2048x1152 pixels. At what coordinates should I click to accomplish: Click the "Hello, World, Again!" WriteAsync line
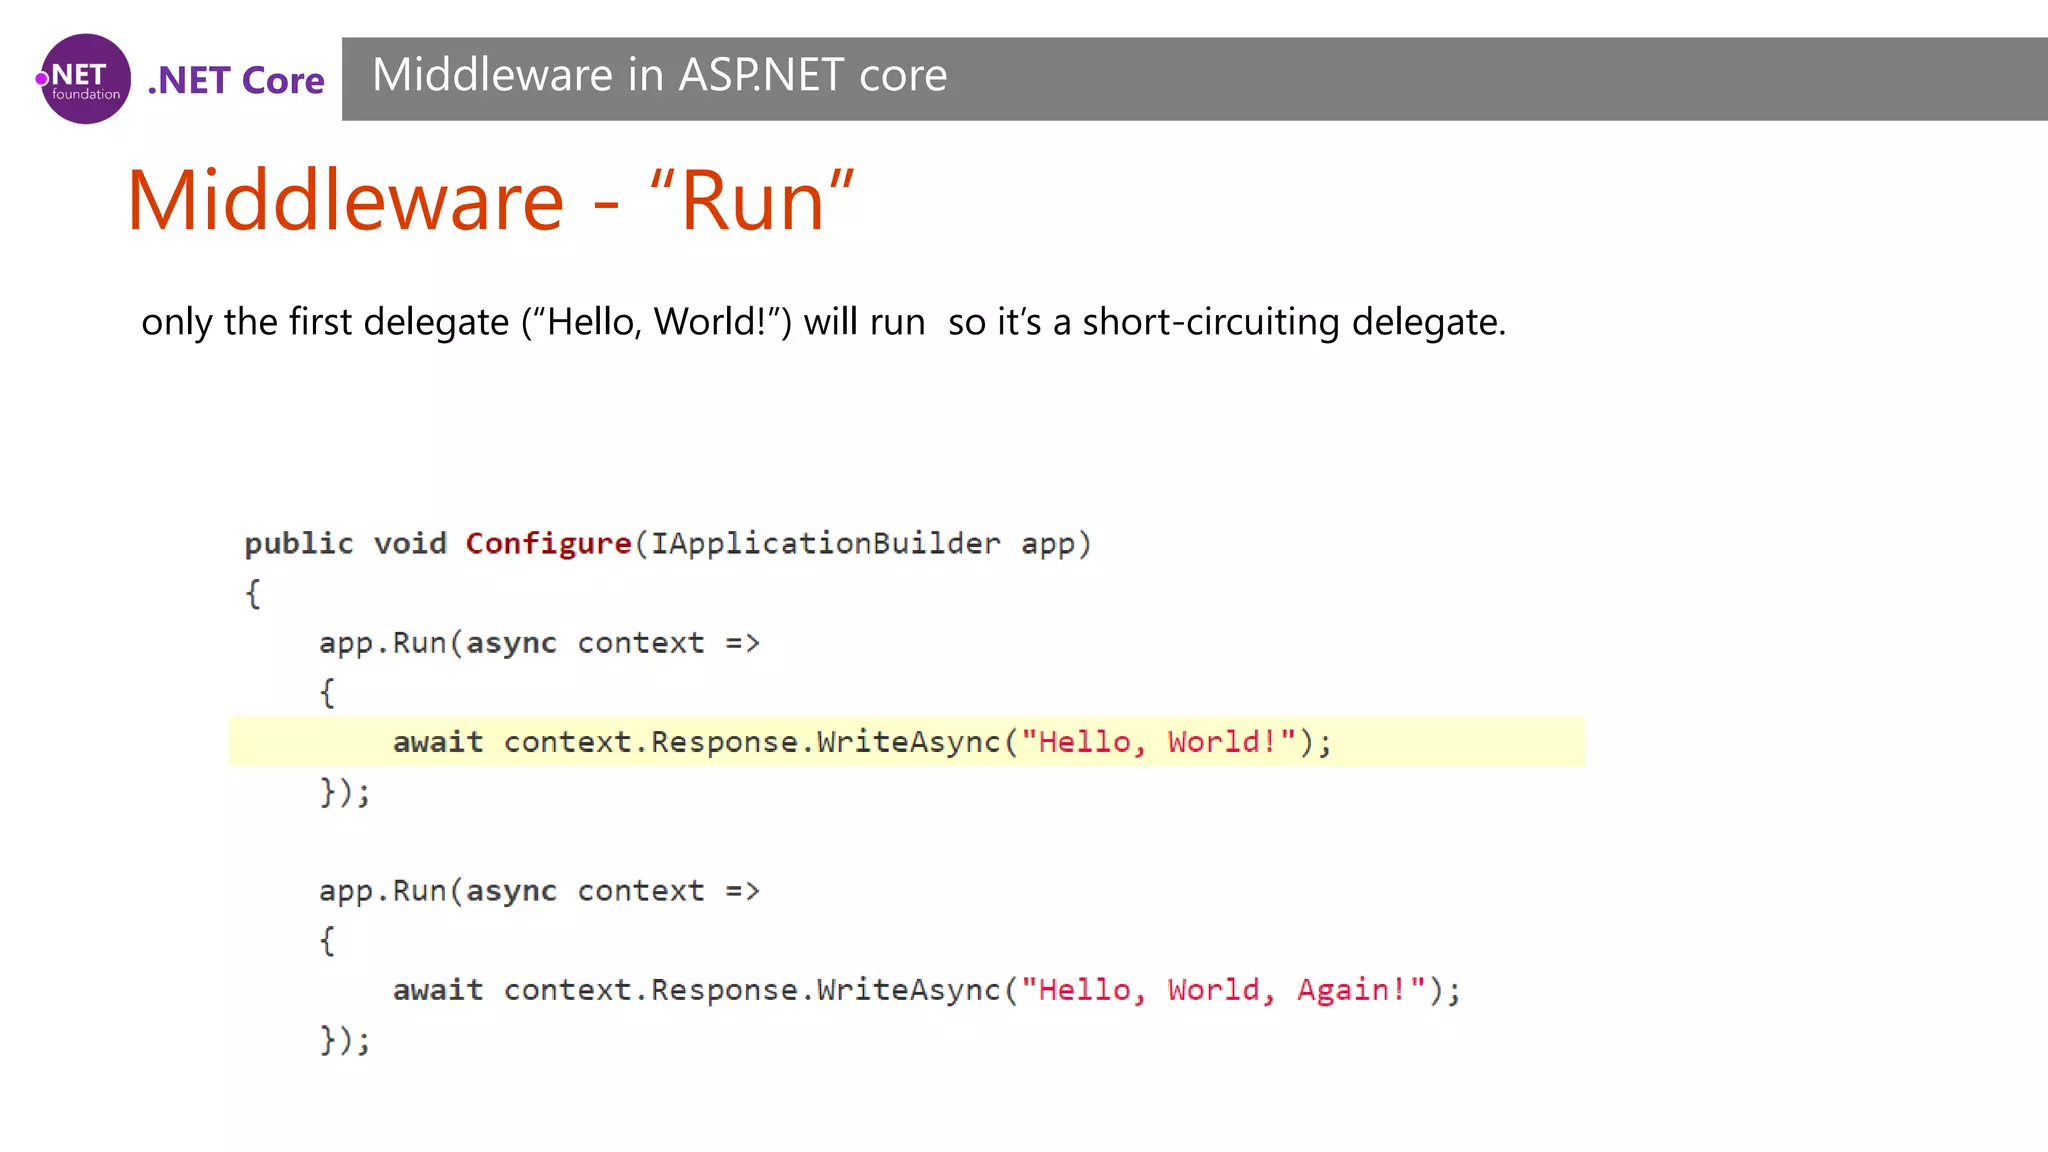point(927,990)
